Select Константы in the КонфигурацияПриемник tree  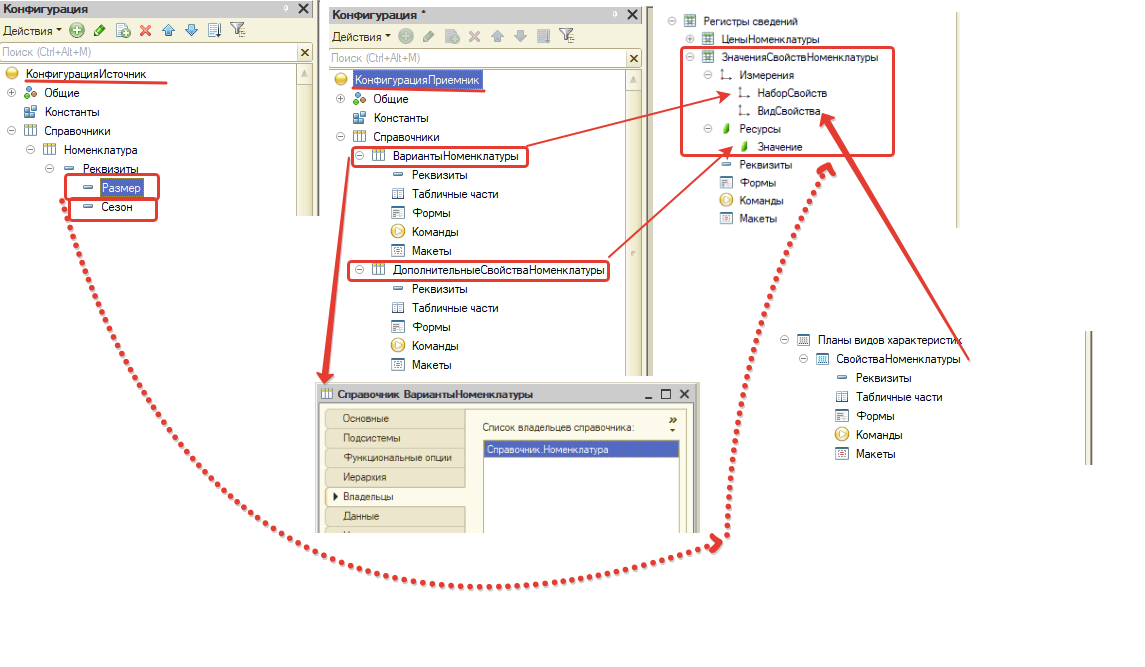[401, 118]
